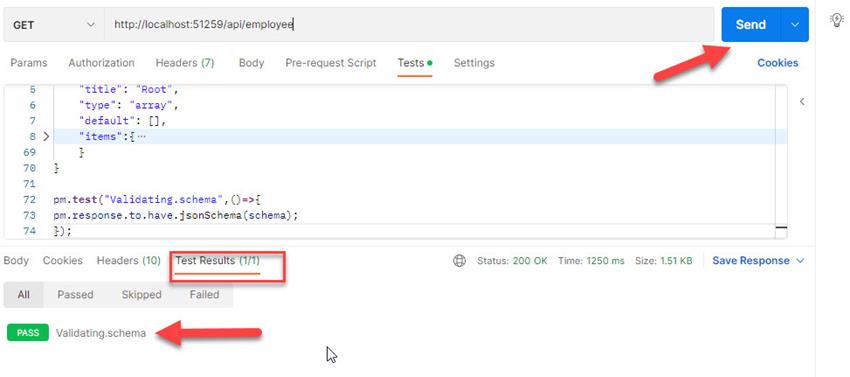Click the "type": "array" line
850x377 pixels.
point(128,105)
